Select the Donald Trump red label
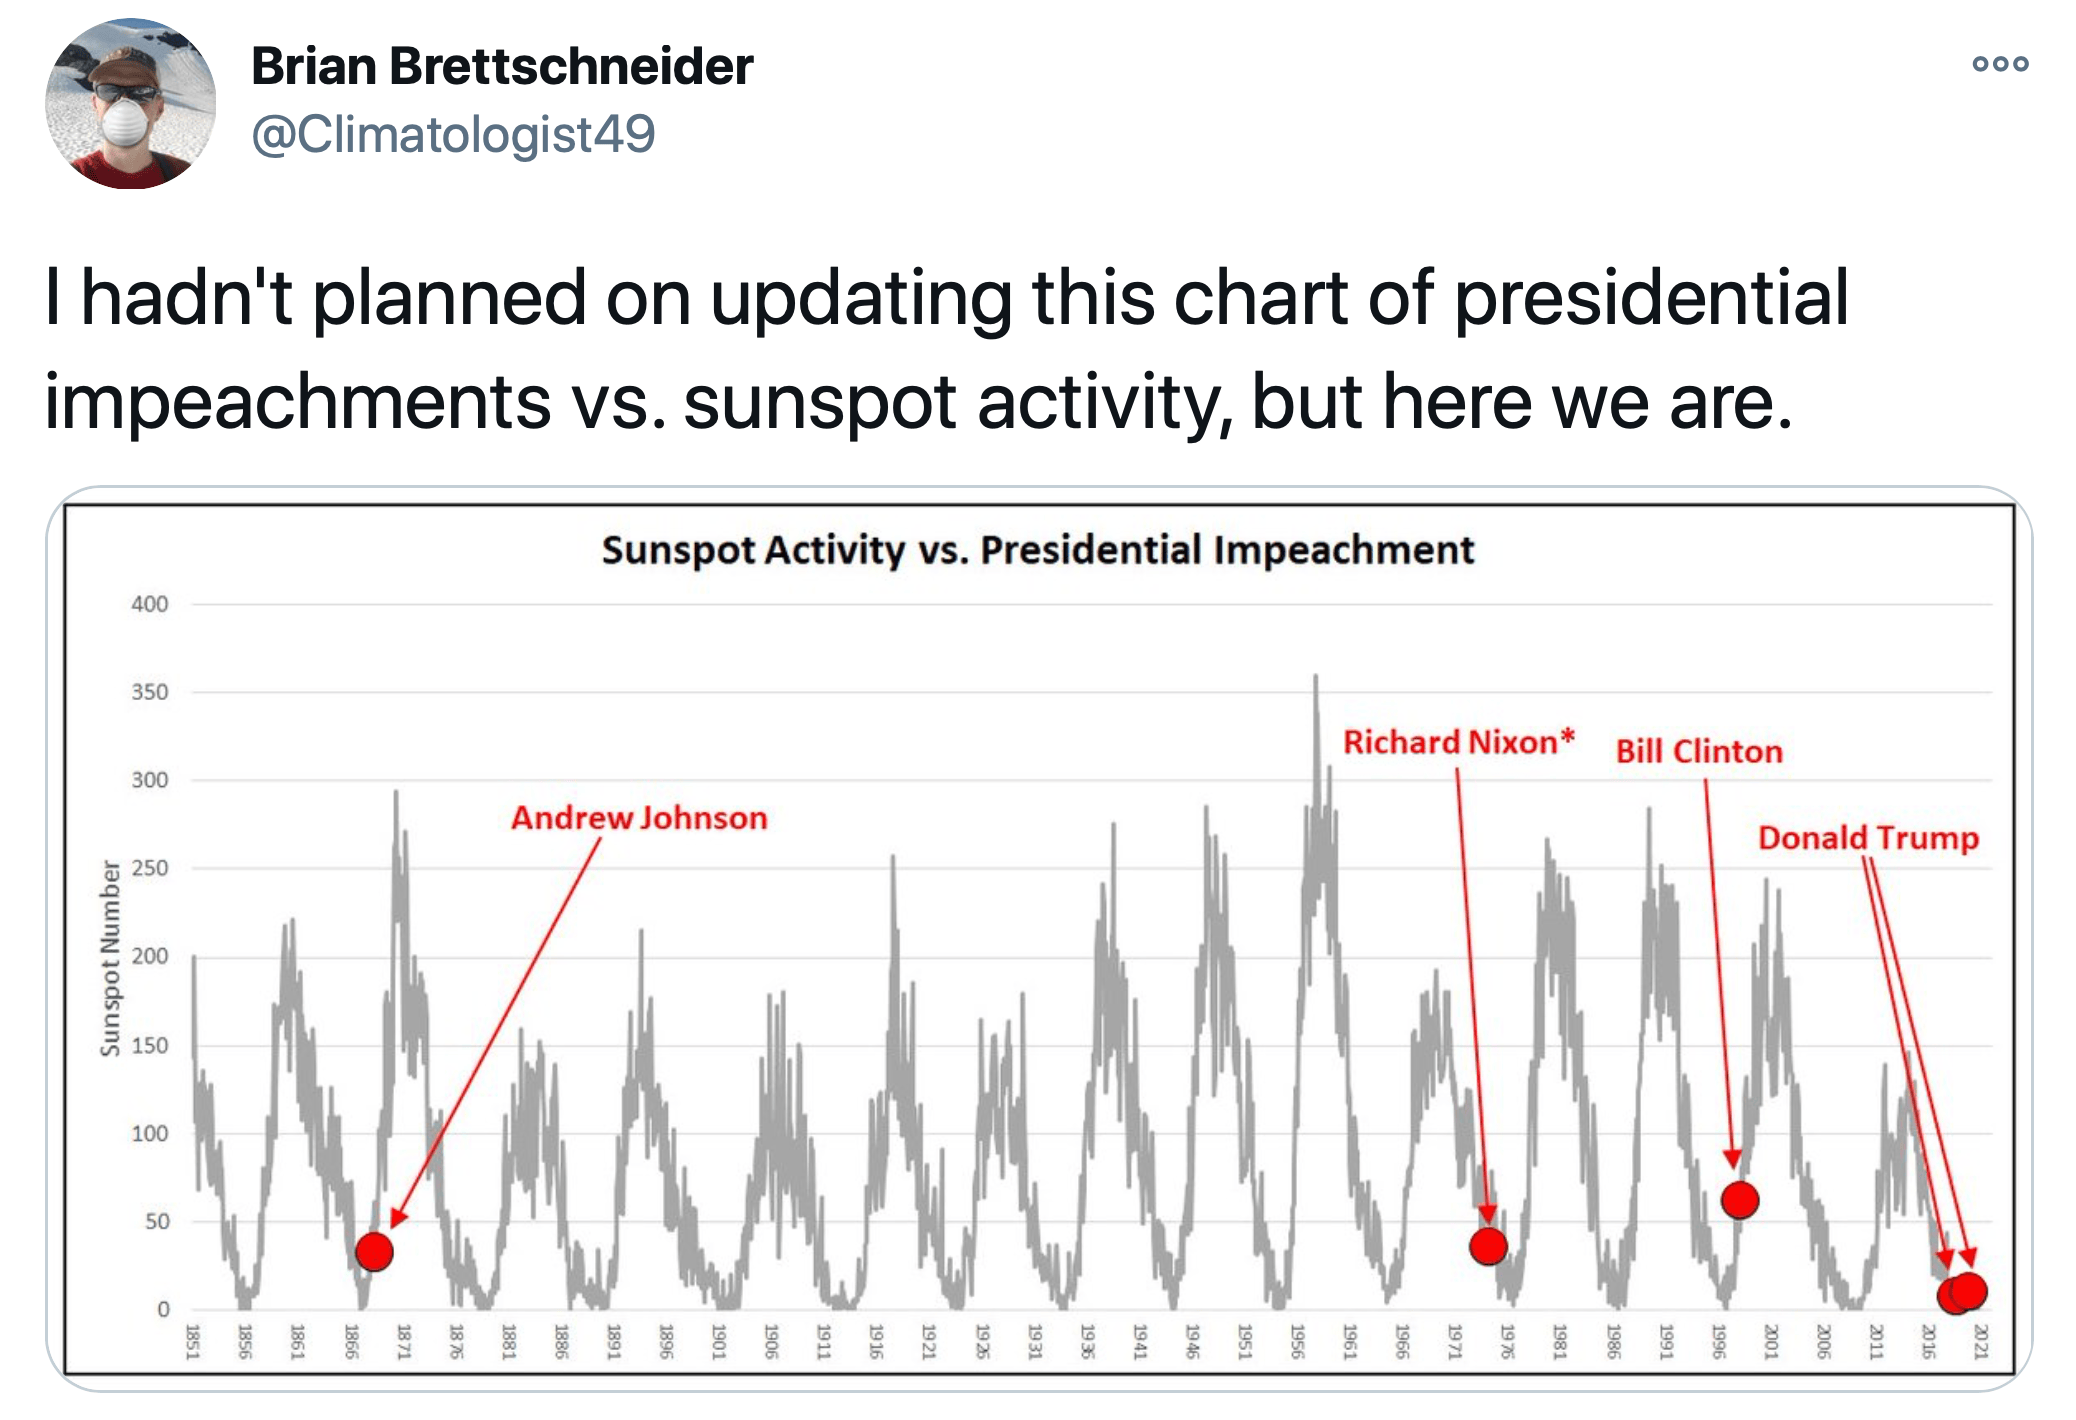The width and height of the screenshot is (2076, 1420). click(x=1869, y=837)
